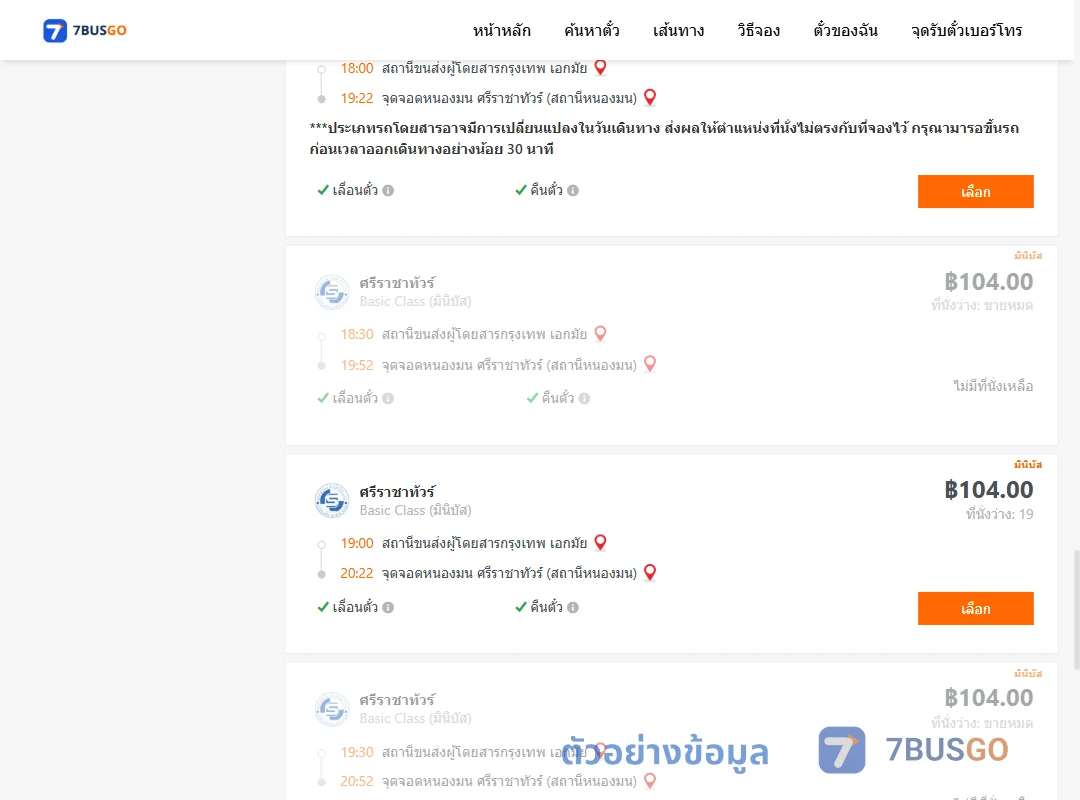Click มินิบัส tag on the 19:00 trip card

click(x=1028, y=464)
